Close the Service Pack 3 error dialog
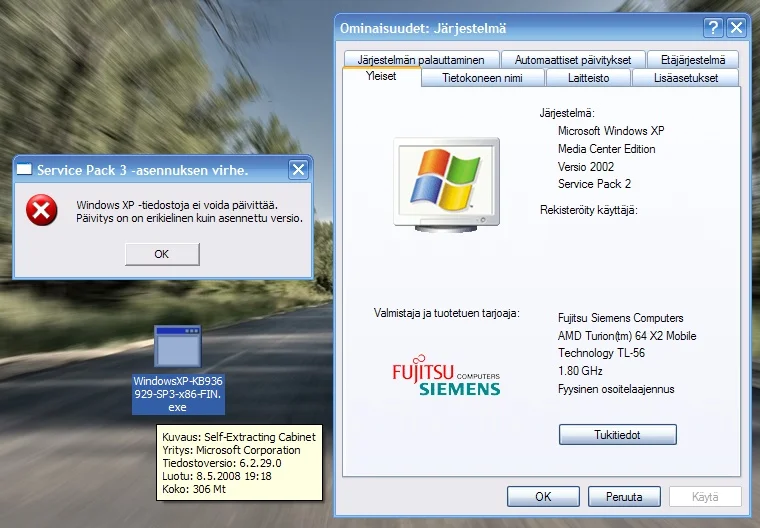Viewport: 760px width, 528px height. [x=298, y=170]
